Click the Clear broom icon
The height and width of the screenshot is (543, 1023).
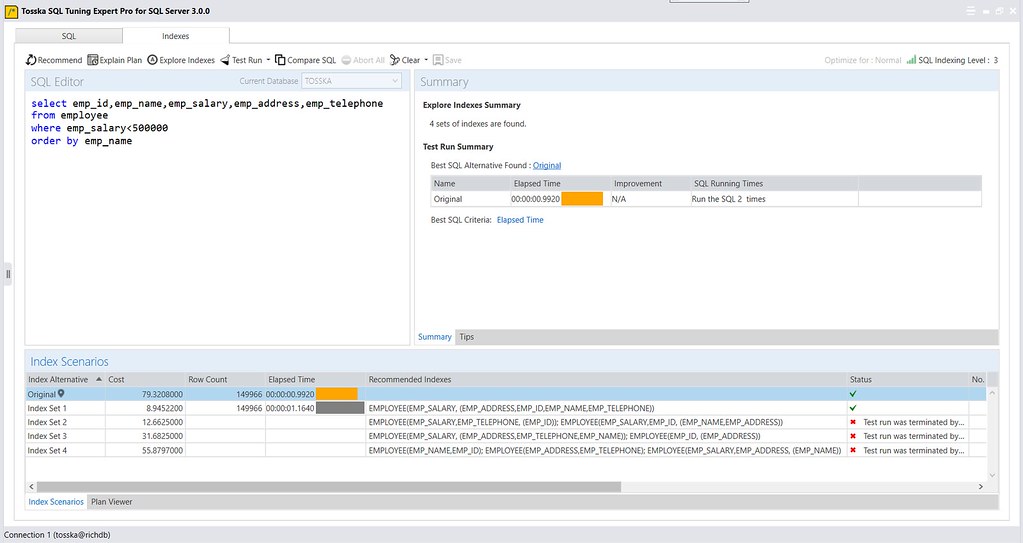coord(395,60)
